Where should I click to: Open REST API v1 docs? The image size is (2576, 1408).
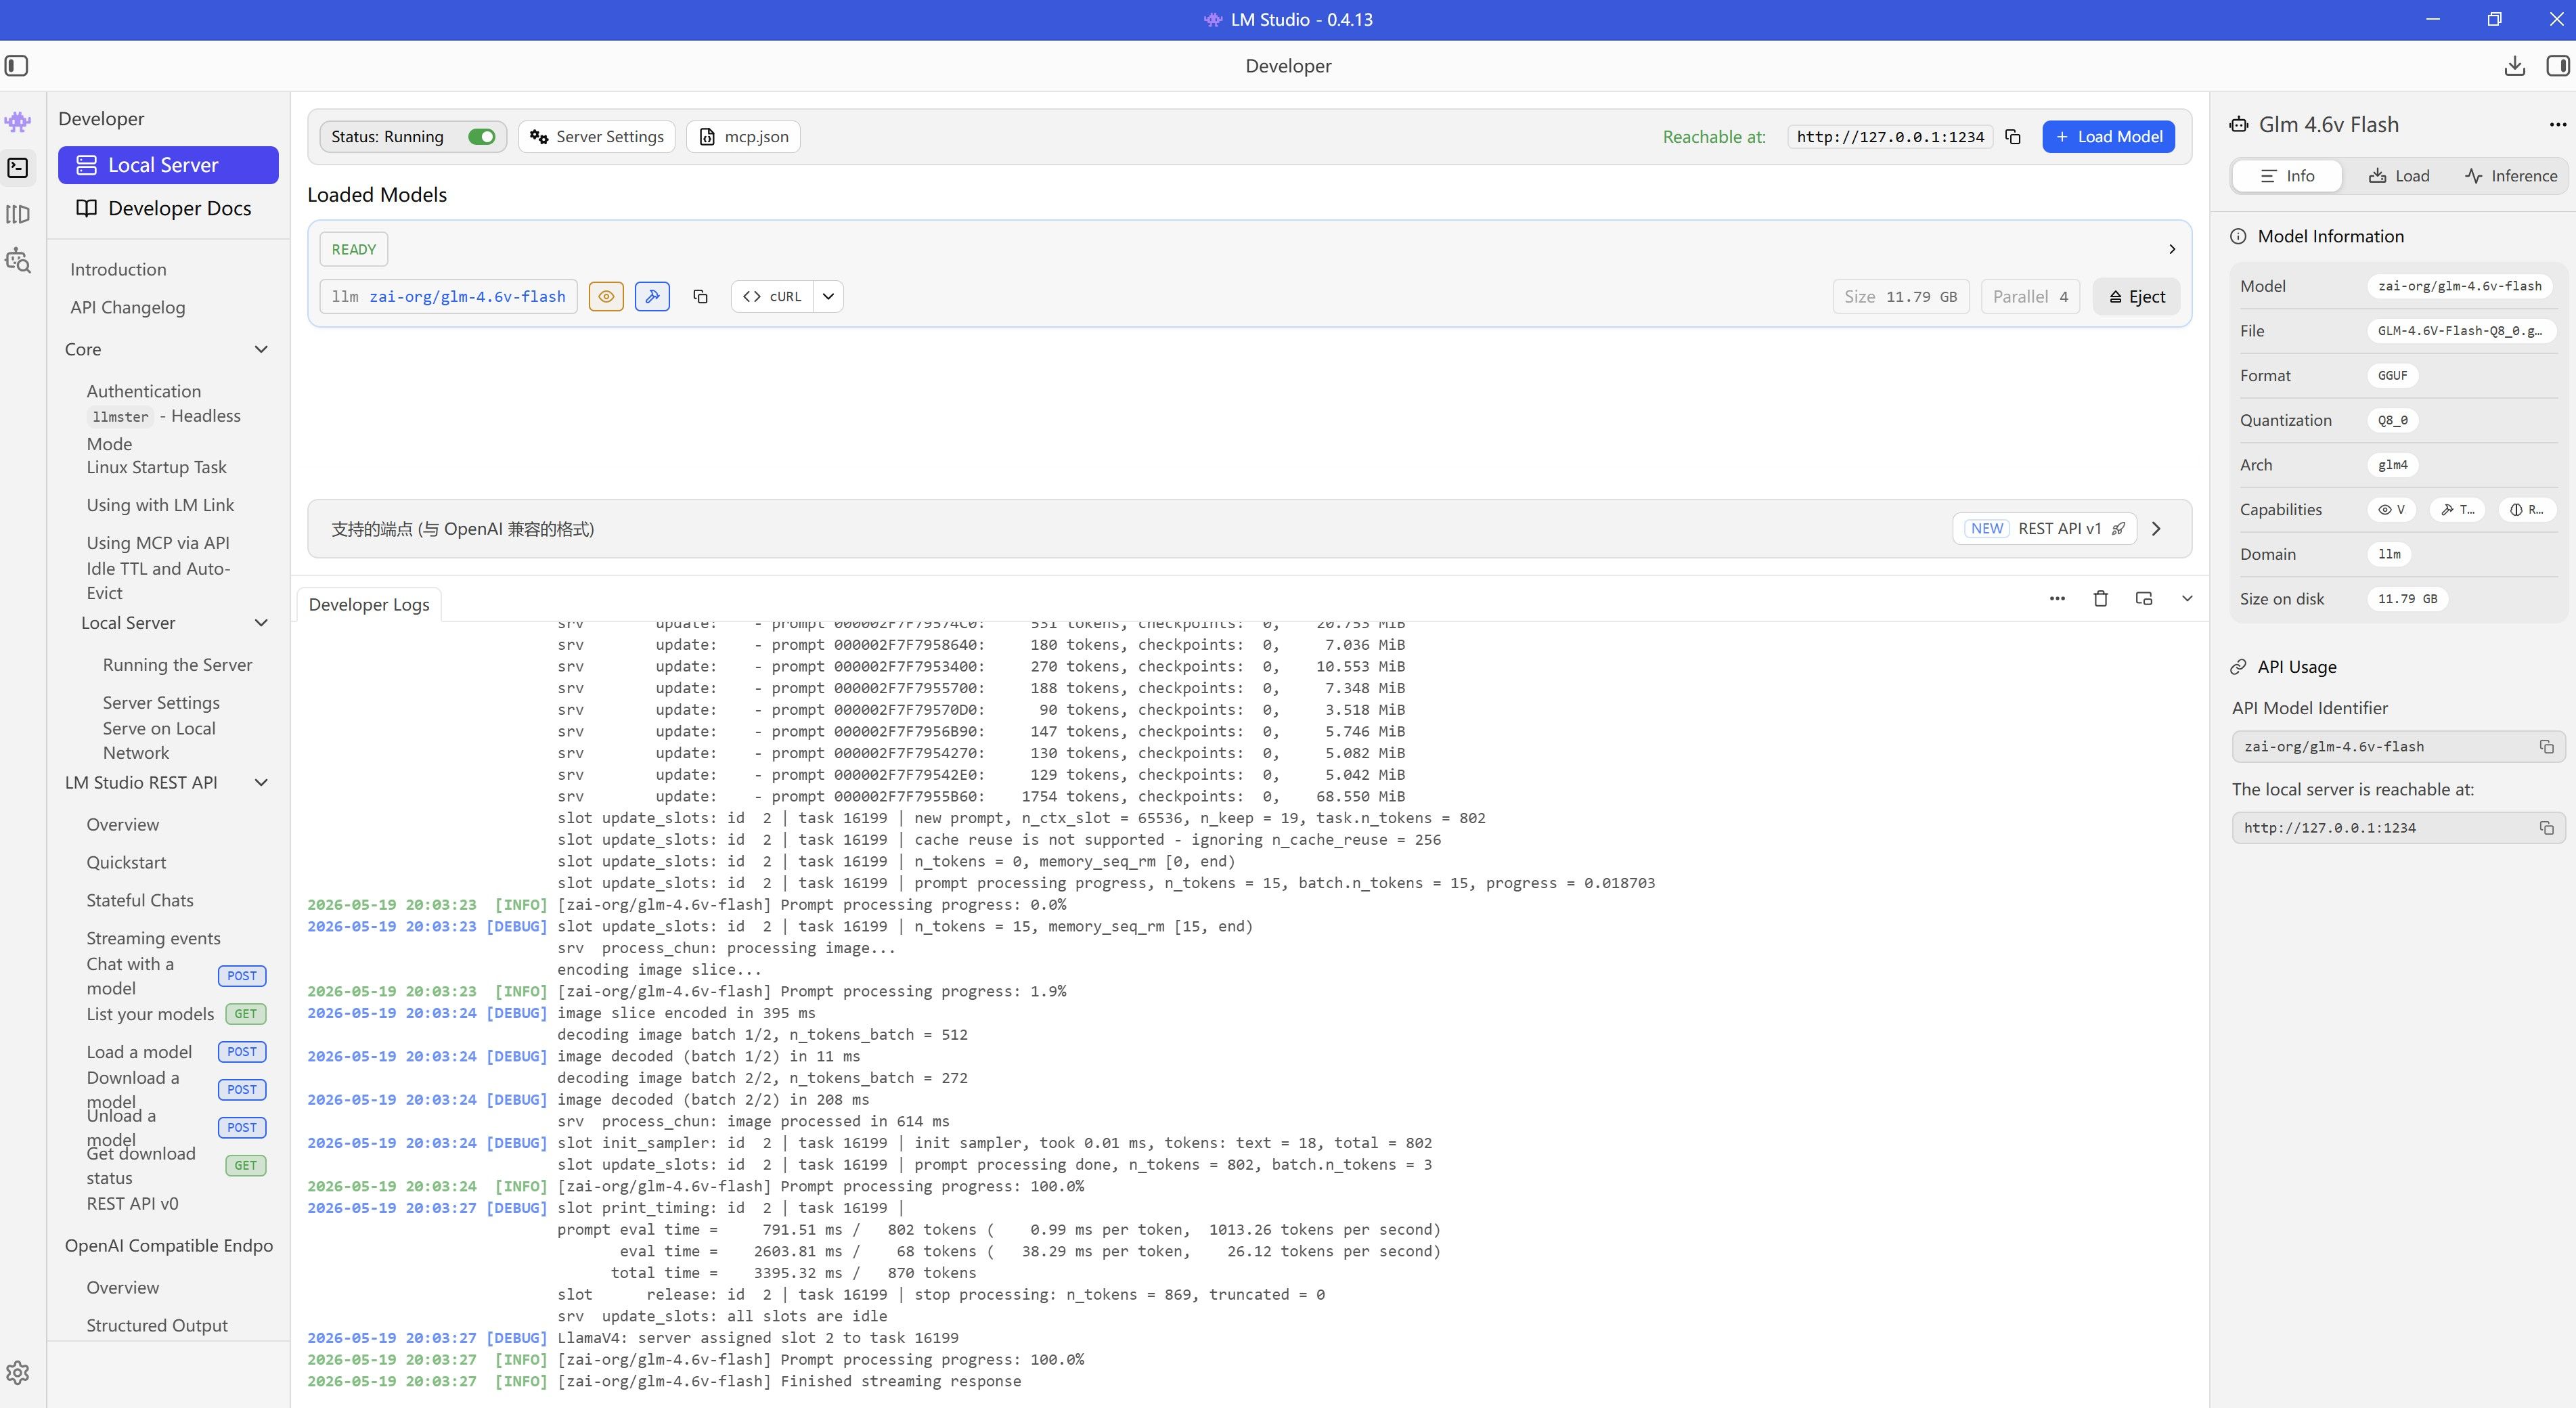pos(2044,529)
